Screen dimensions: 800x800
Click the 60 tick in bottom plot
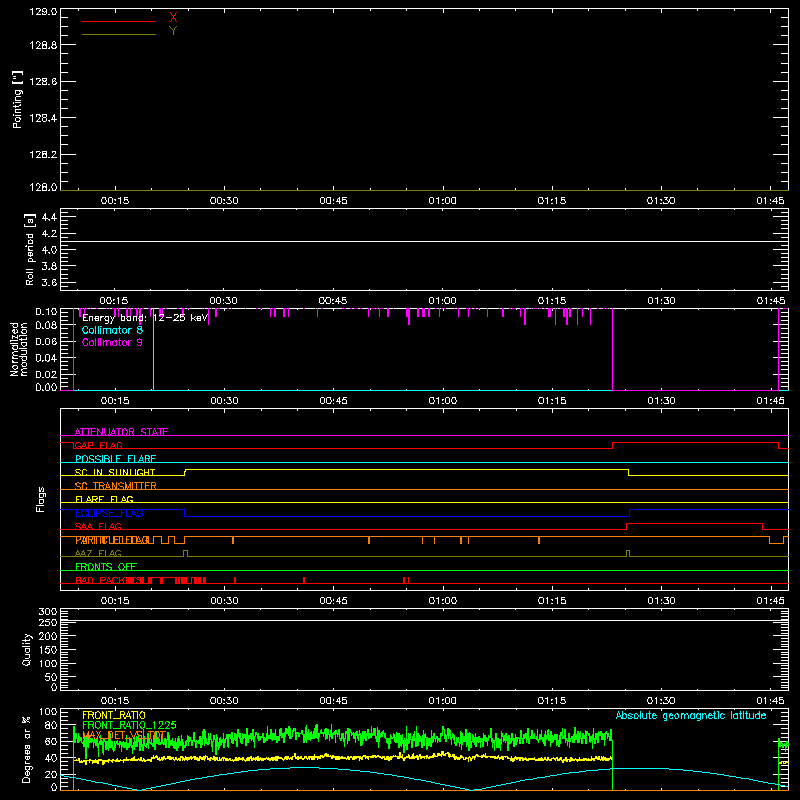tap(51, 741)
